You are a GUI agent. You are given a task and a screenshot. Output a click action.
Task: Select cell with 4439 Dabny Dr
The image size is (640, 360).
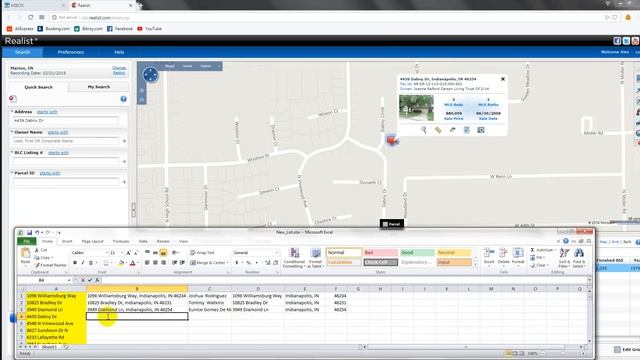pos(56,316)
